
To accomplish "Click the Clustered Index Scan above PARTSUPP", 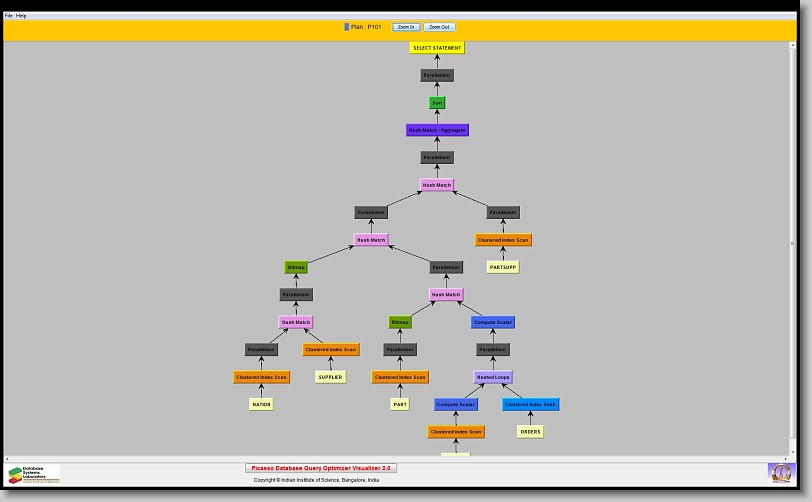I will 503,240.
